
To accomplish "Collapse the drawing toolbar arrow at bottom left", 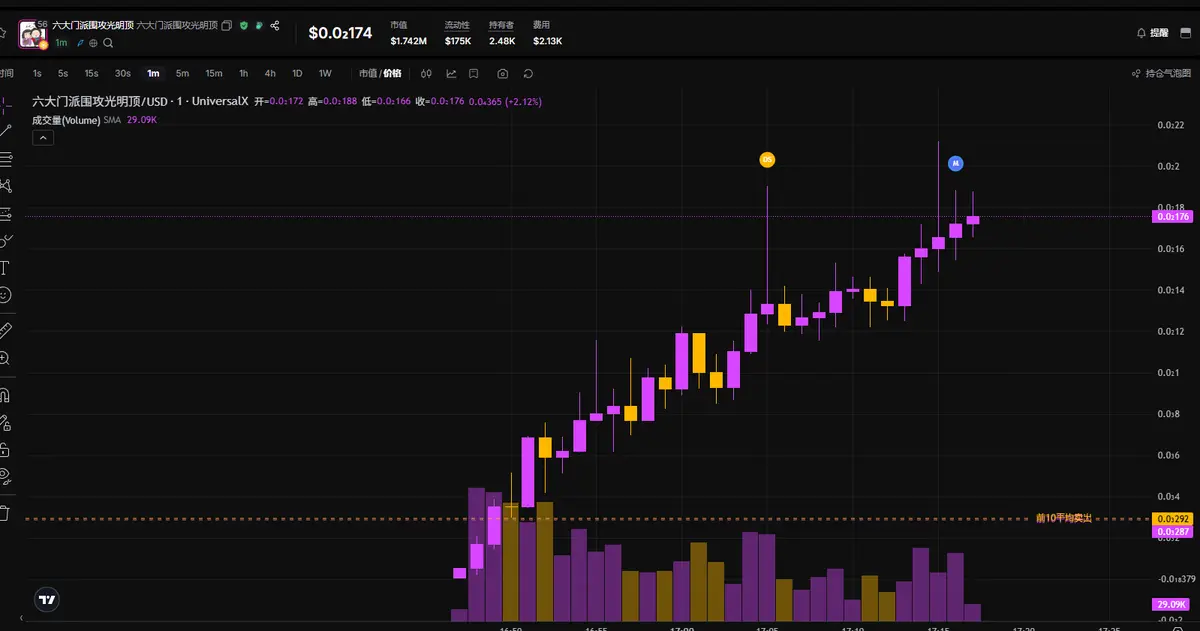I will (x=22, y=620).
